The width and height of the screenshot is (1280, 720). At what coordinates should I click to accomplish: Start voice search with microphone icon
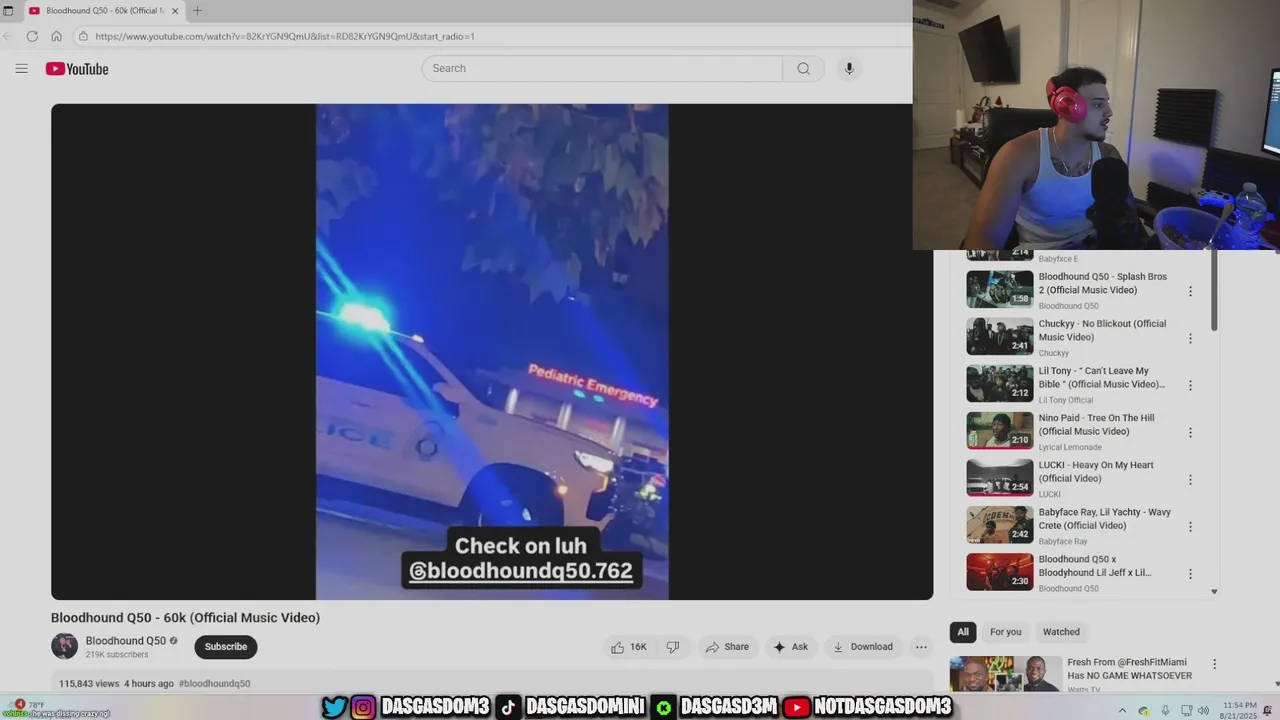(849, 68)
